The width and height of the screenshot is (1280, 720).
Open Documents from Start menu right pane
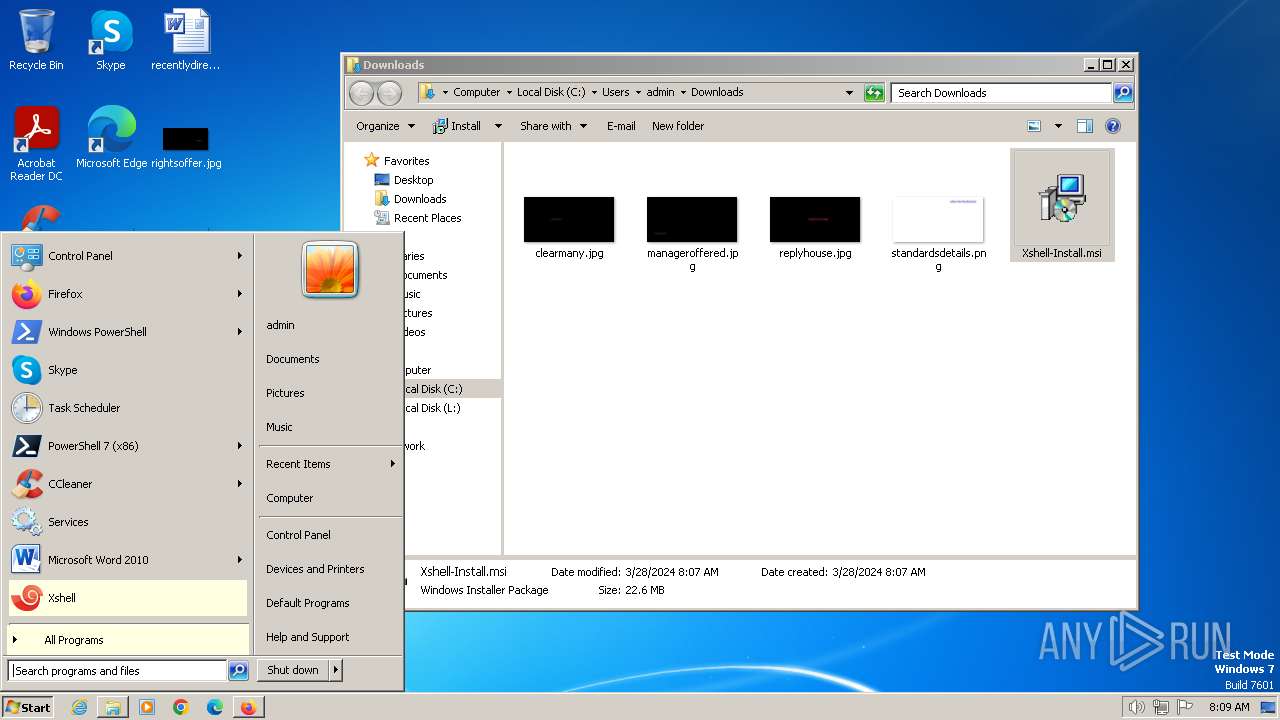pyautogui.click(x=293, y=359)
